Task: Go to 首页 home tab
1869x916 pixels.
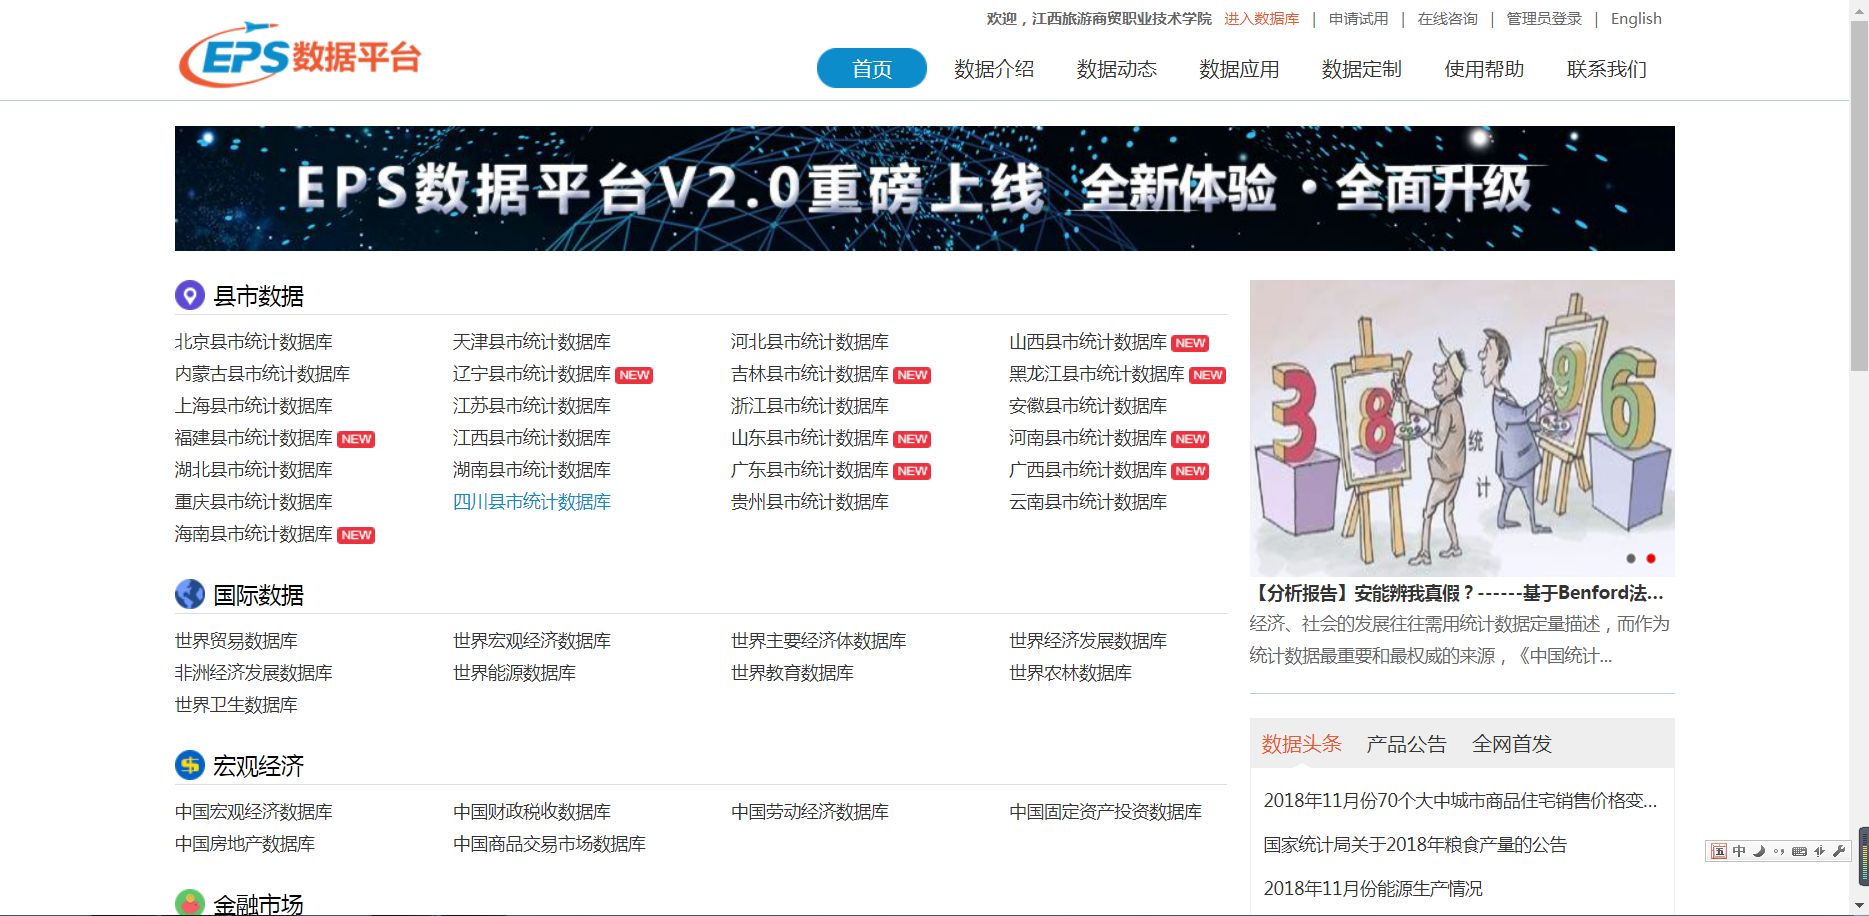Action: coord(872,68)
